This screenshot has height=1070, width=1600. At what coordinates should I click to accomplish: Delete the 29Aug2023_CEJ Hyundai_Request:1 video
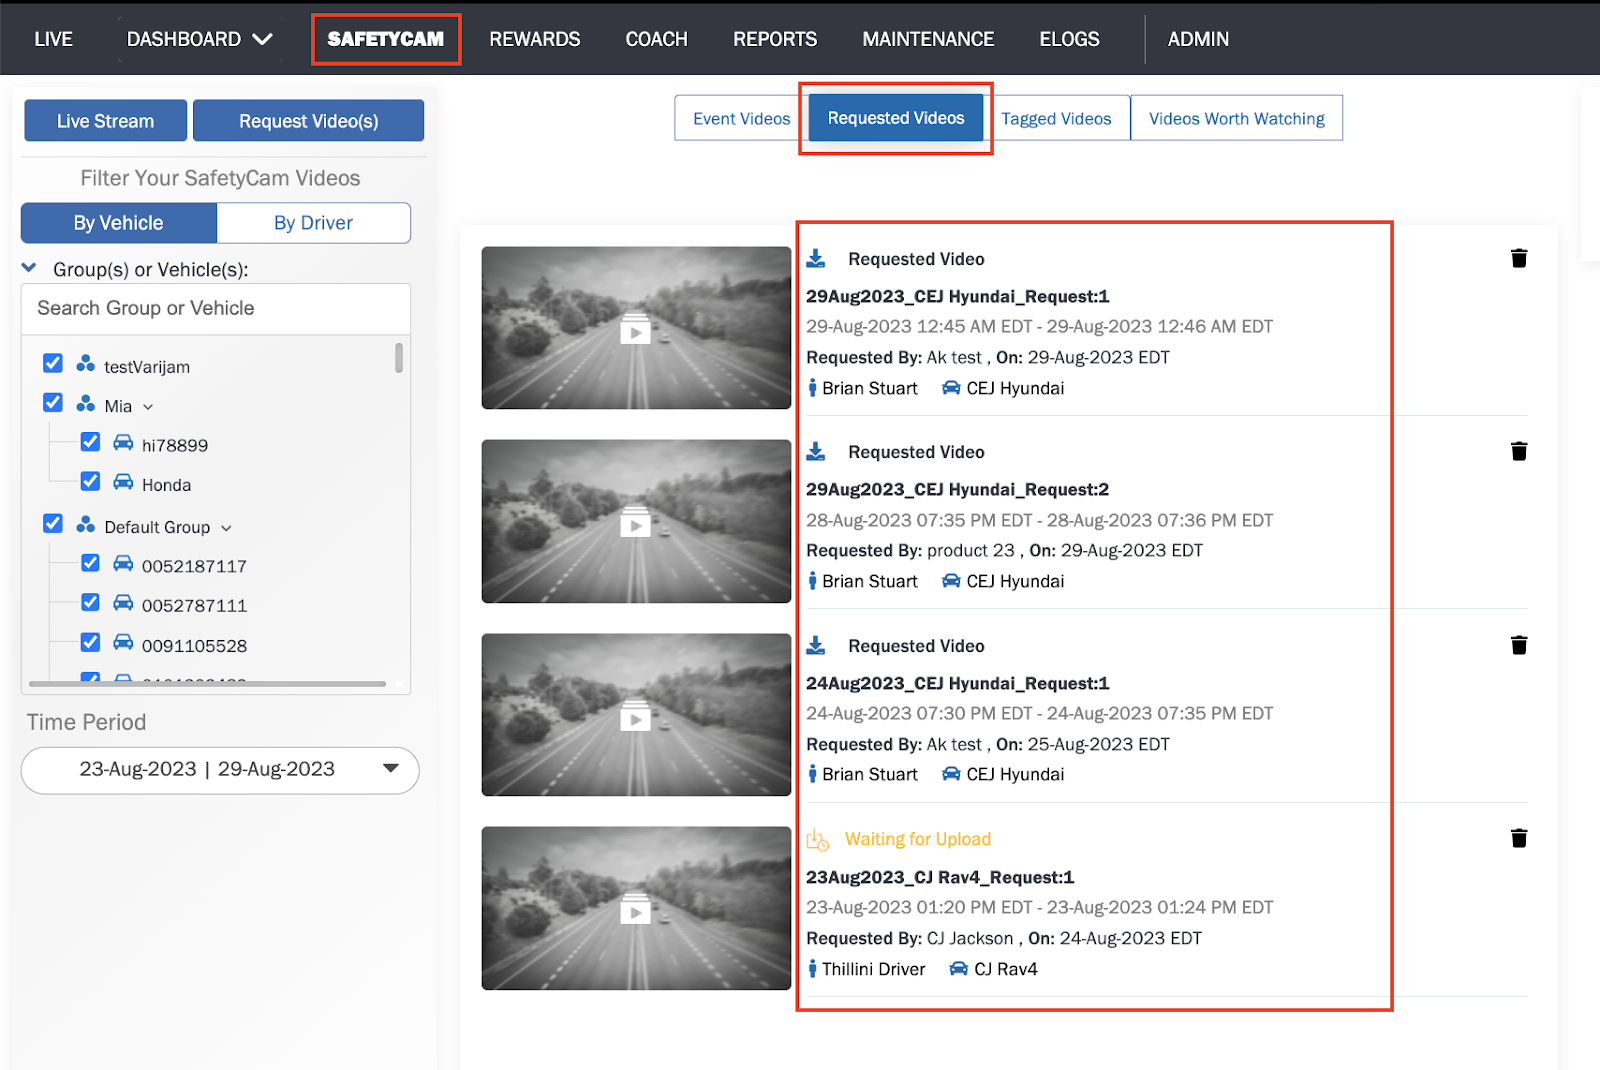(x=1519, y=258)
